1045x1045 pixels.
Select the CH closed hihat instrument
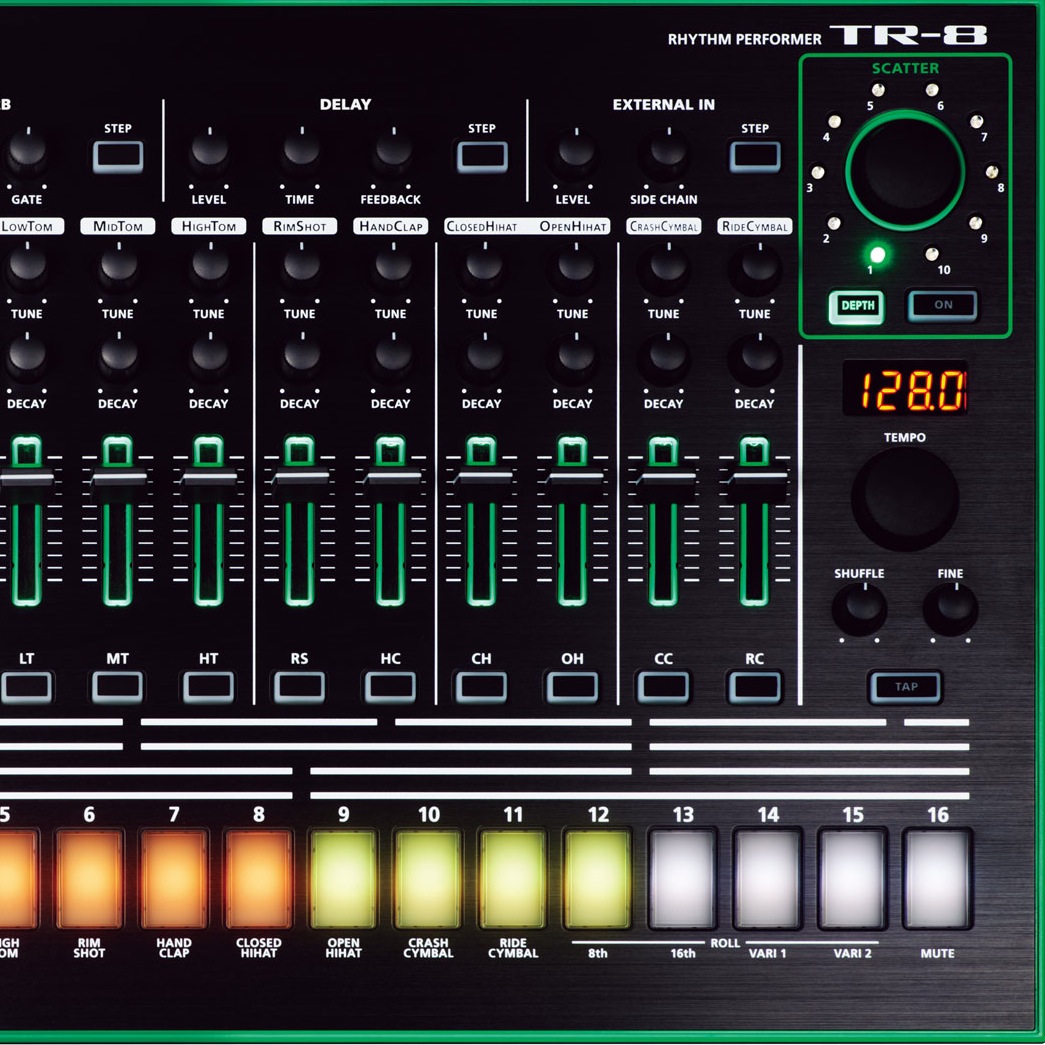pos(481,685)
